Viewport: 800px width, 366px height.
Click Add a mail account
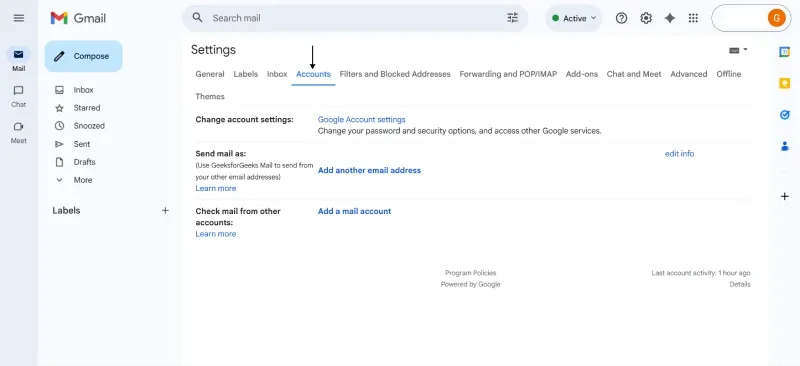[355, 211]
